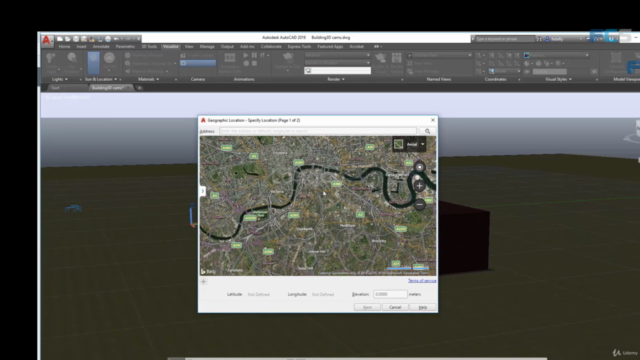Open the Insert ribbon tab
Image resolution: width=640 pixels, height=360 pixels.
click(x=81, y=47)
